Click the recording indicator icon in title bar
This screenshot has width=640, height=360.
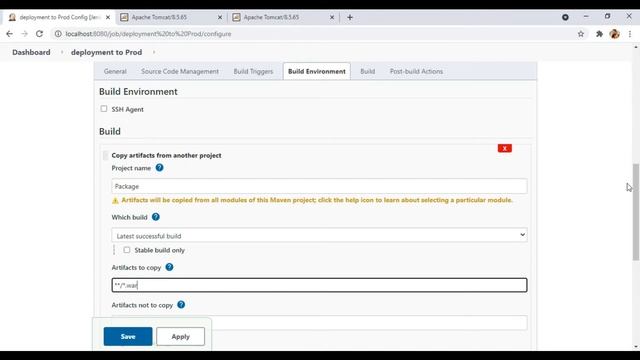click(565, 17)
